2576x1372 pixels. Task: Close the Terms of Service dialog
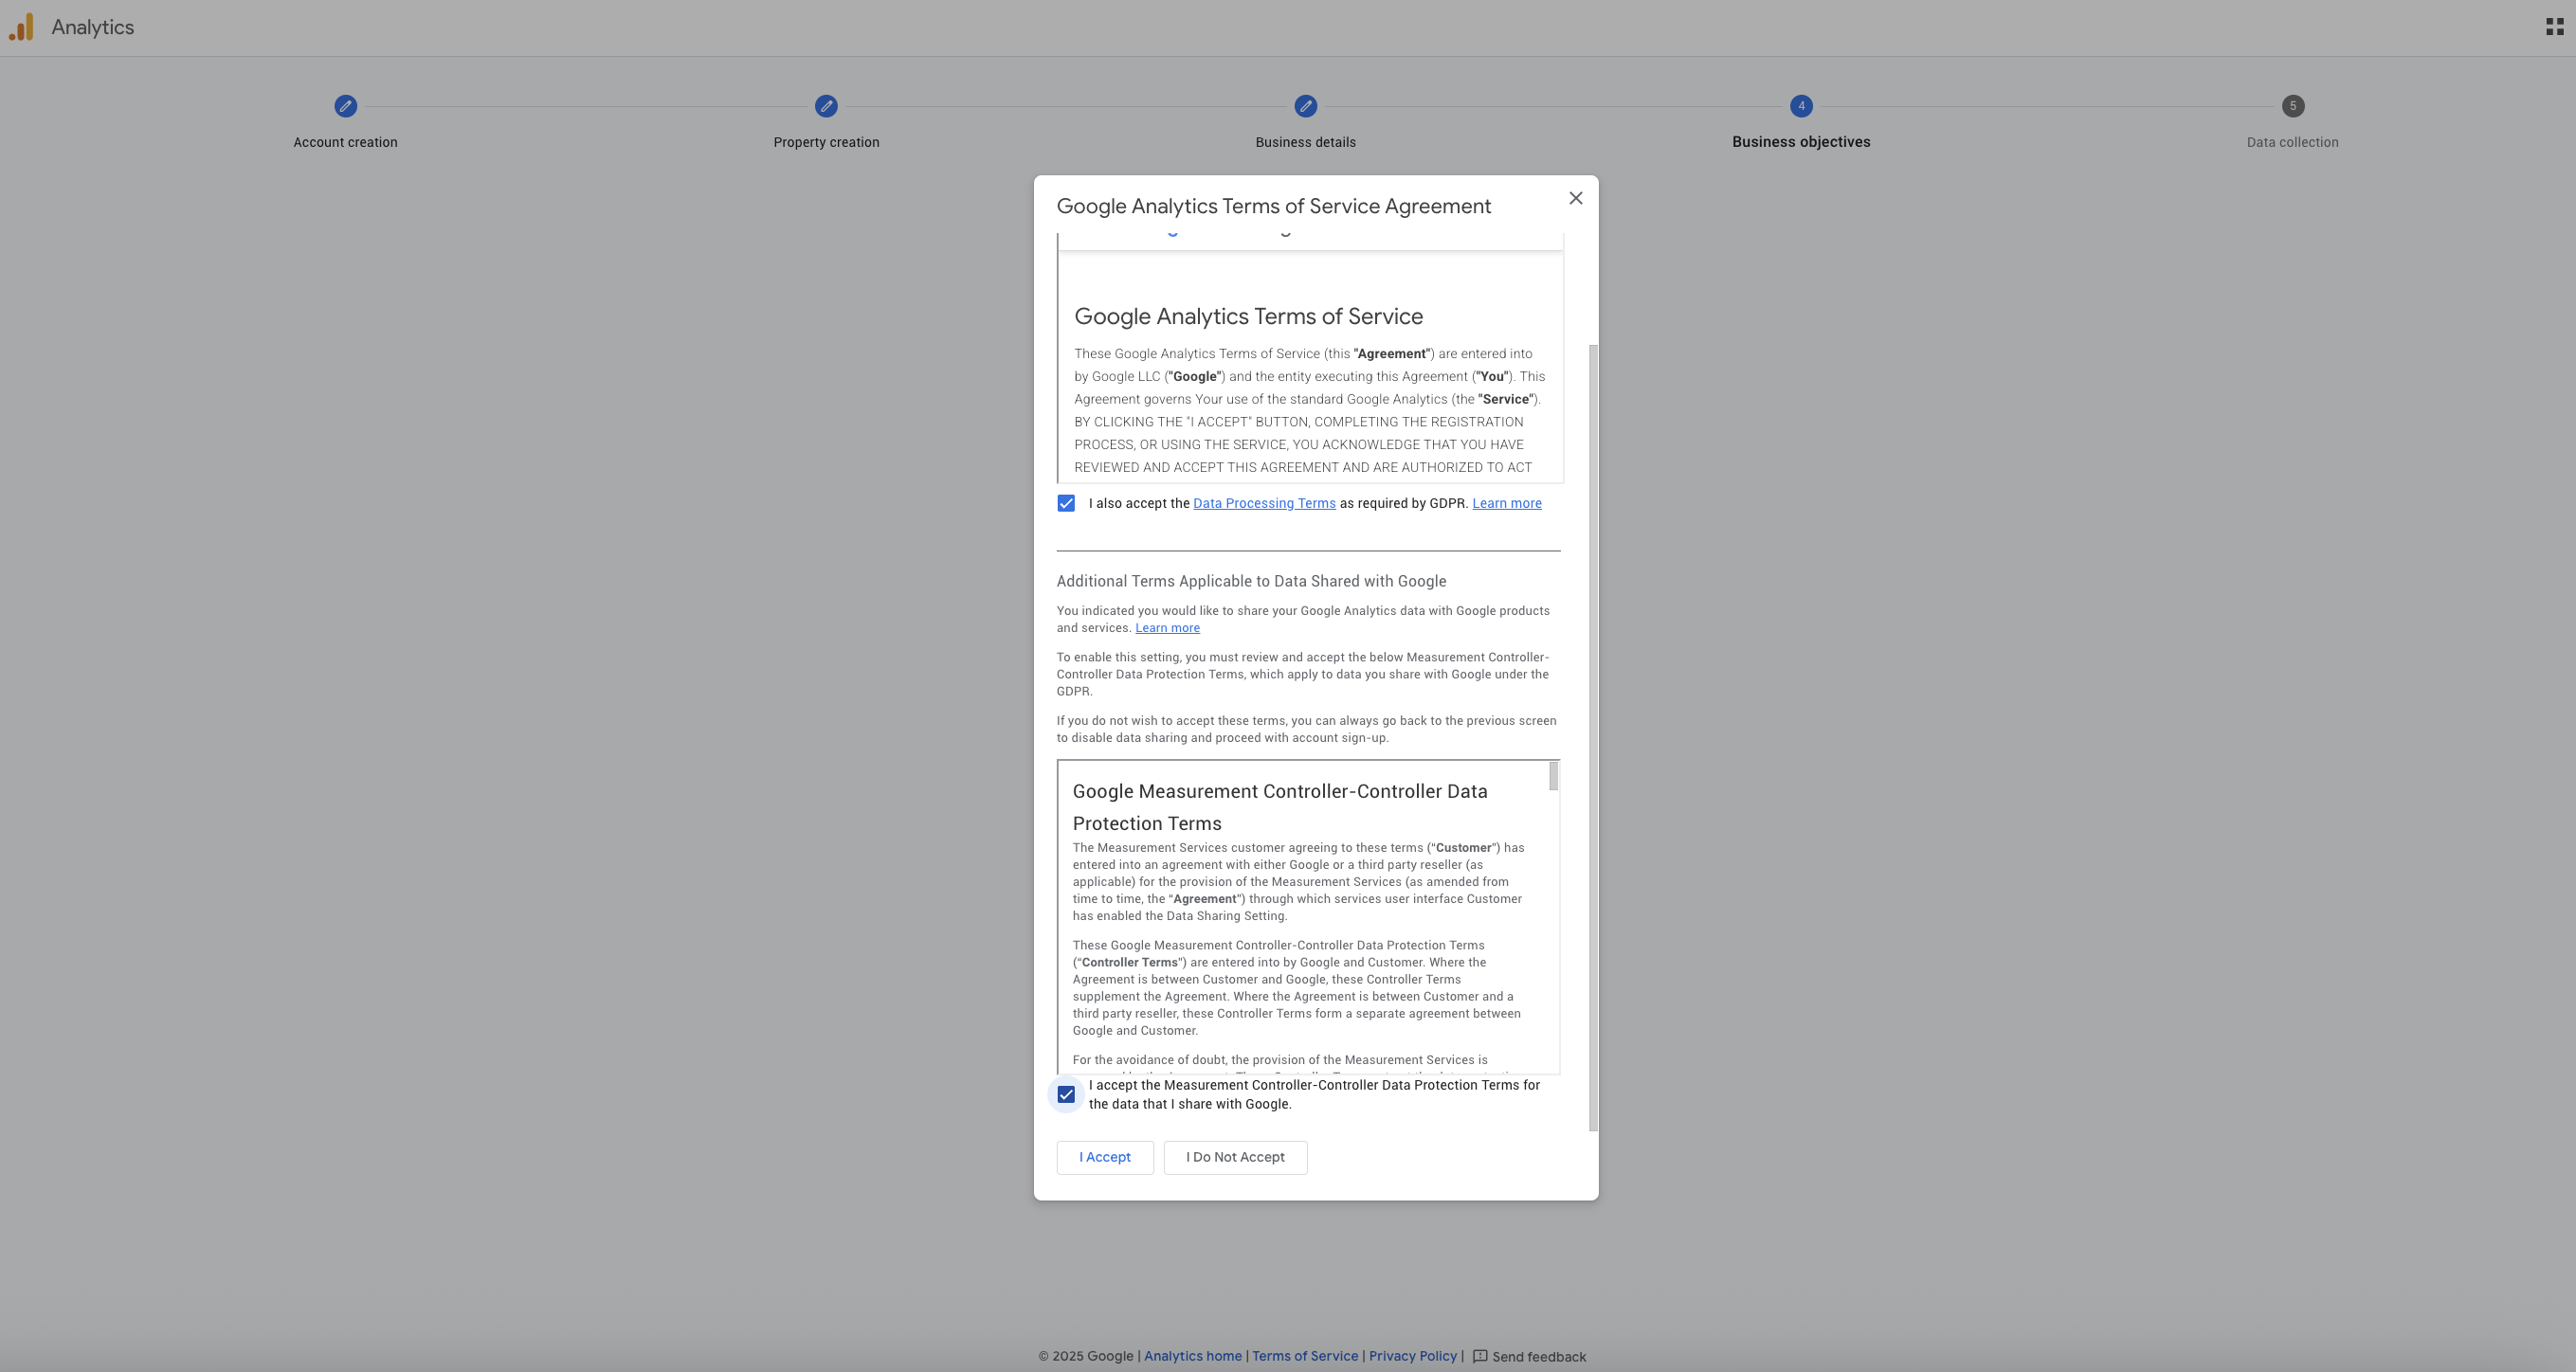pos(1576,198)
